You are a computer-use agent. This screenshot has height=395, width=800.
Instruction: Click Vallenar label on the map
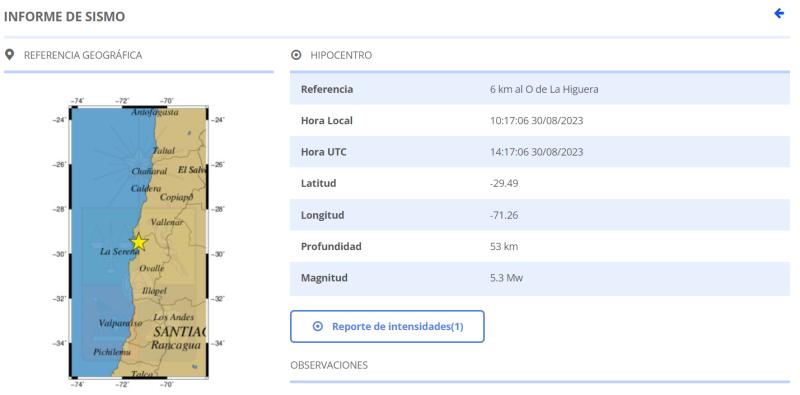(x=167, y=222)
